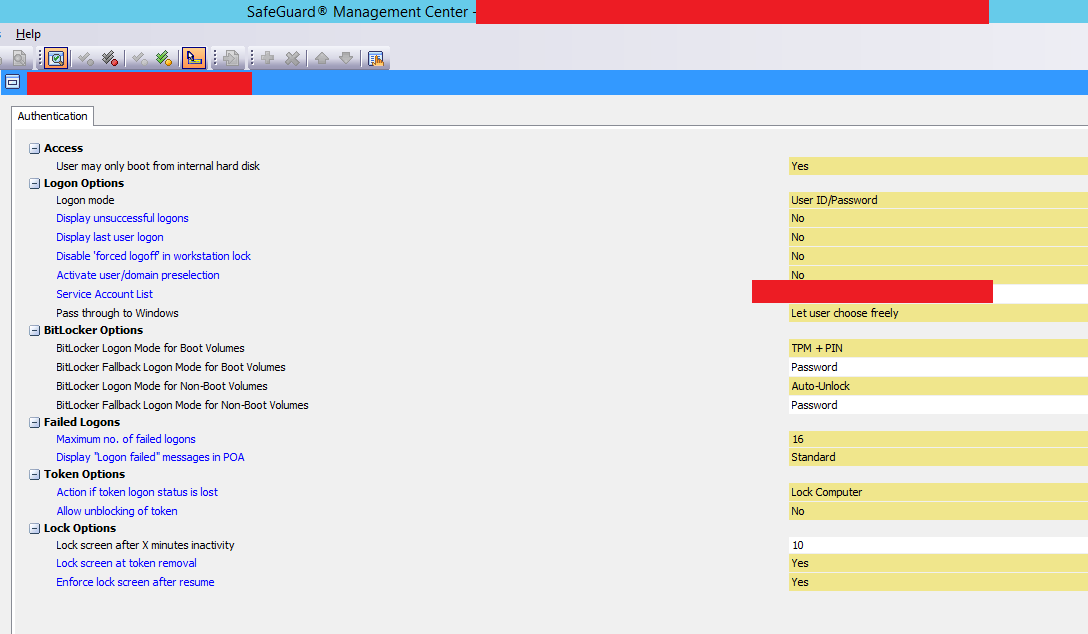Click Maximum no. of failed logons link
Screen dimensions: 1088x634
[126, 439]
